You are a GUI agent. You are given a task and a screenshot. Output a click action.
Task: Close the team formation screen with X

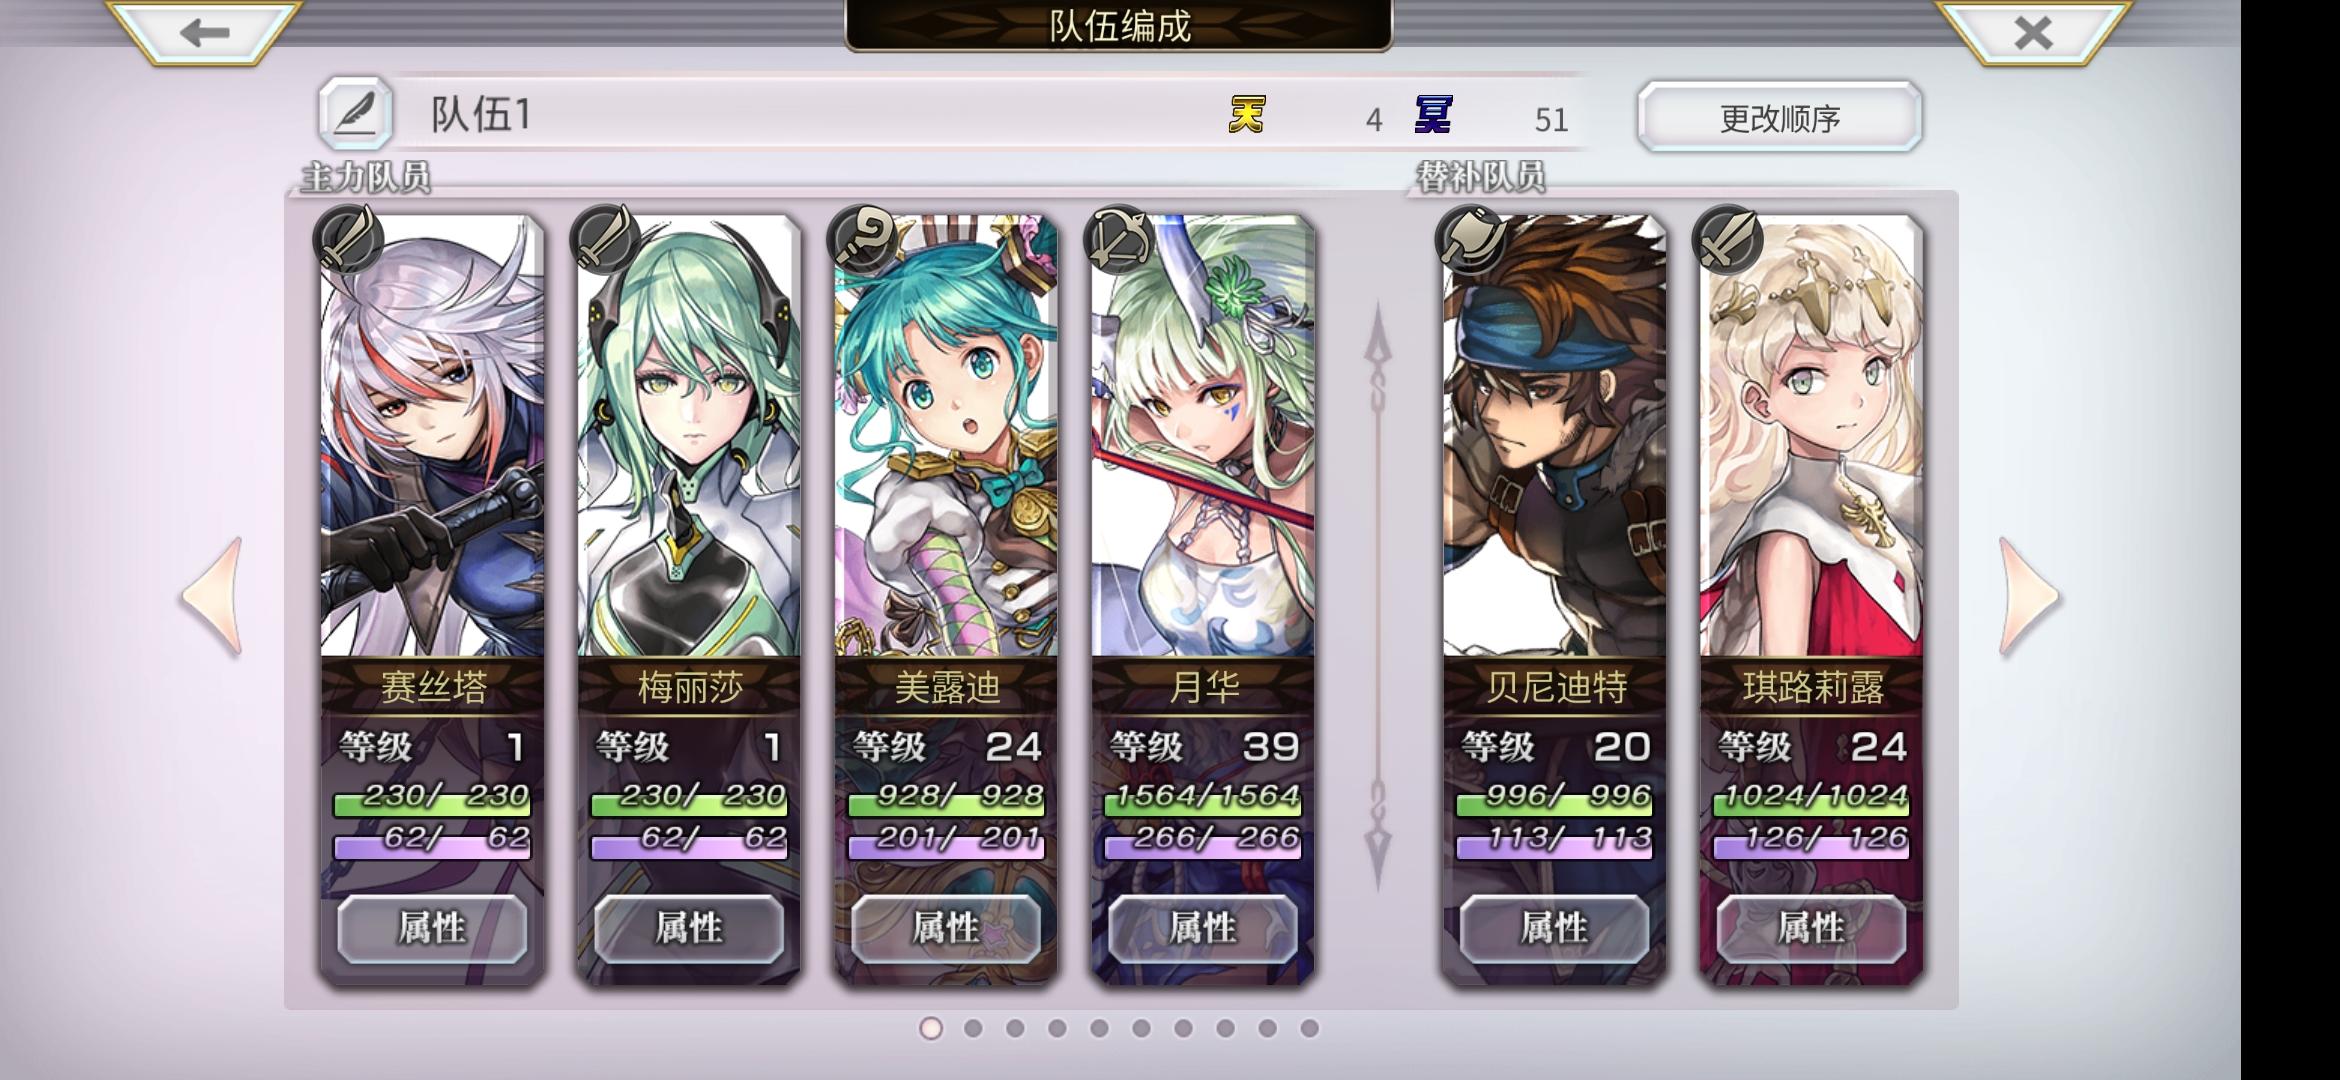point(2034,32)
